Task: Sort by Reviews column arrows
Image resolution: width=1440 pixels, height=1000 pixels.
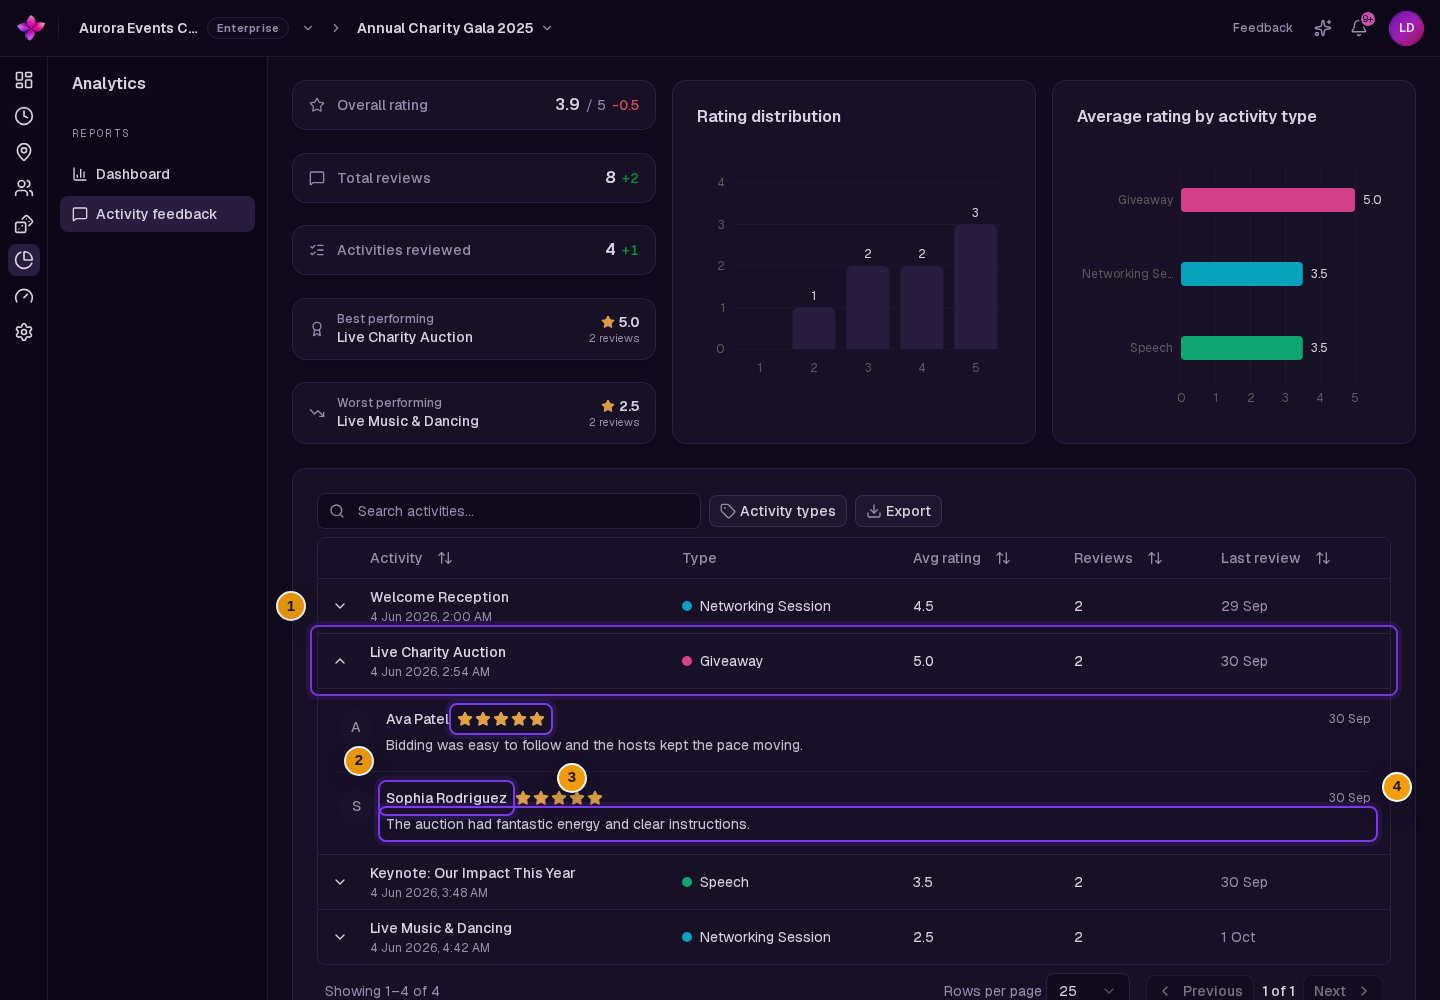Action: (x=1155, y=558)
